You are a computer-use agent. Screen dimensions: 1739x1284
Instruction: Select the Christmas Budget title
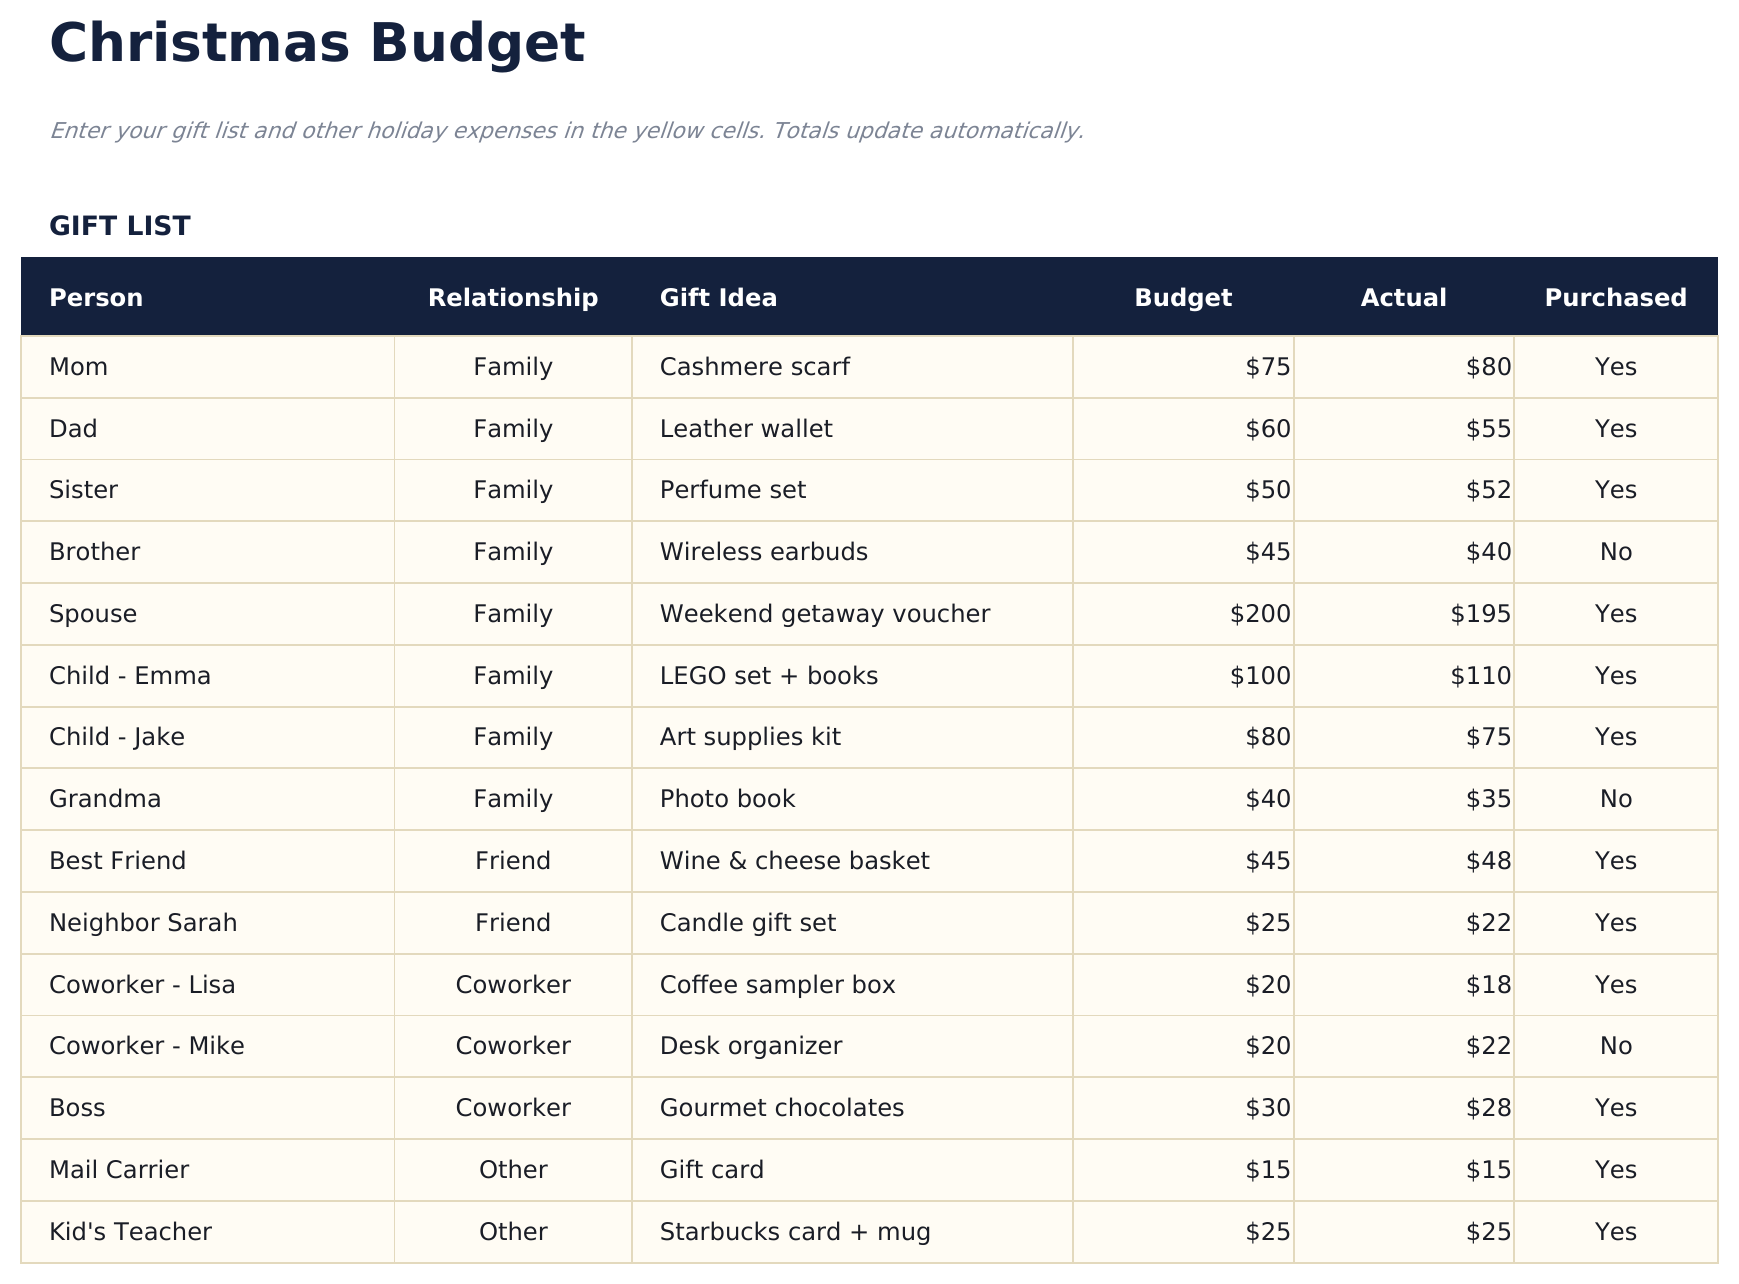[x=317, y=42]
